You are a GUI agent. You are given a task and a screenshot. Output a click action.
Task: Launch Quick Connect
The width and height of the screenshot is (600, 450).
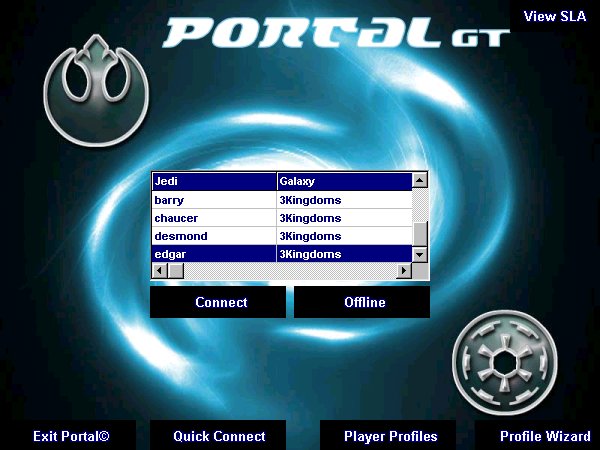219,436
